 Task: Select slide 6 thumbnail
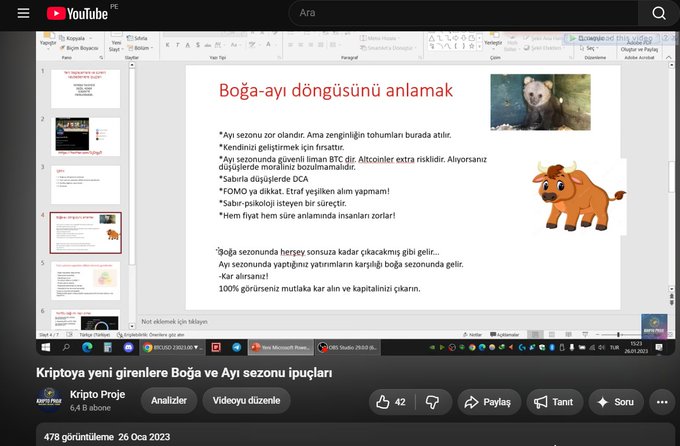(85, 319)
